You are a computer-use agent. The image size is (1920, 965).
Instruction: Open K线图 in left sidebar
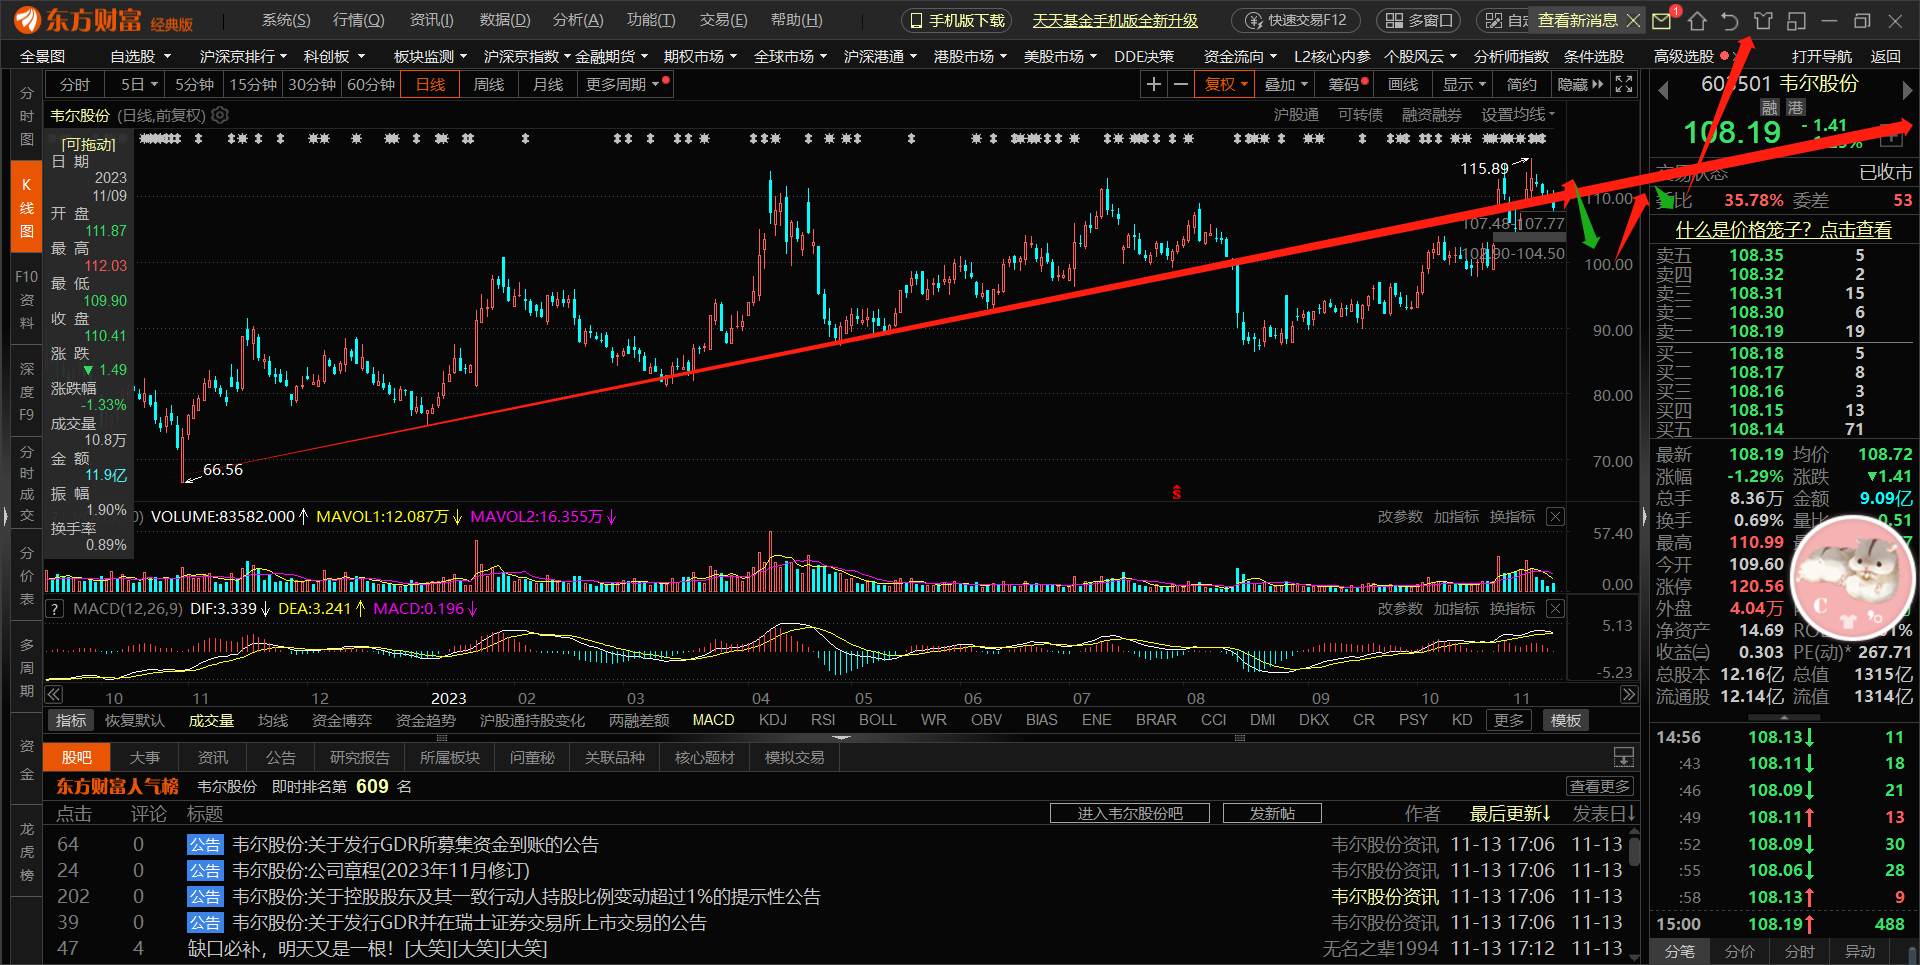(x=27, y=208)
